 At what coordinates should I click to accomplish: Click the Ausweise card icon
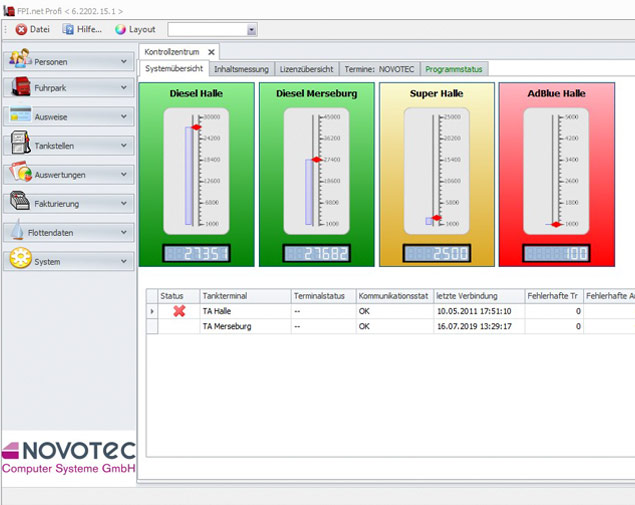tap(20, 117)
